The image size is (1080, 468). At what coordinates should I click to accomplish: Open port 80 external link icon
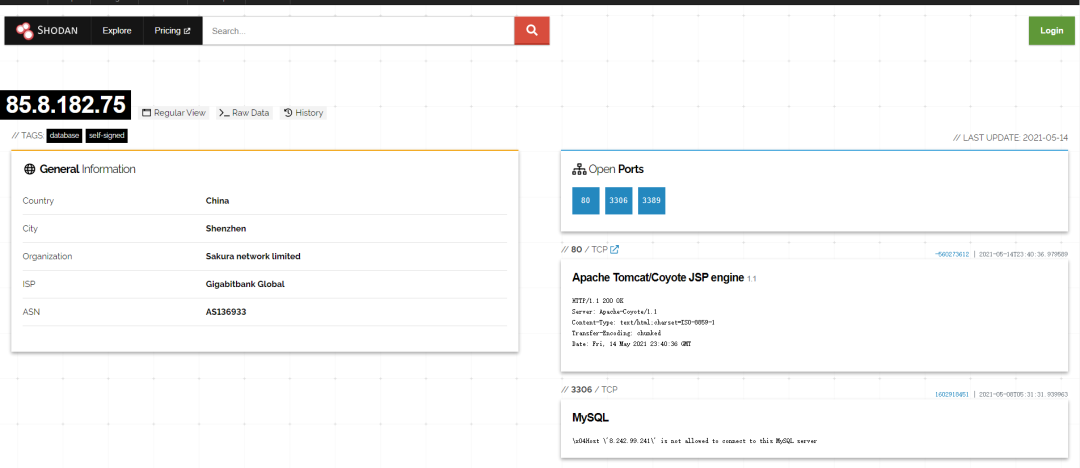[x=614, y=250]
